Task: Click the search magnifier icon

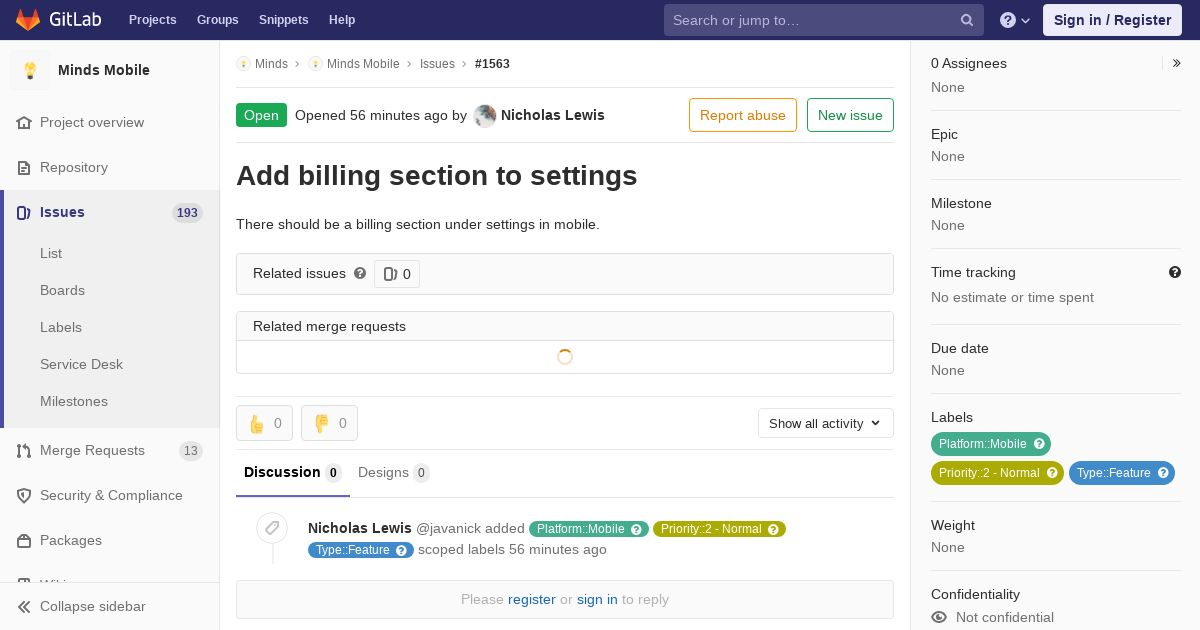Action: pyautogui.click(x=967, y=20)
